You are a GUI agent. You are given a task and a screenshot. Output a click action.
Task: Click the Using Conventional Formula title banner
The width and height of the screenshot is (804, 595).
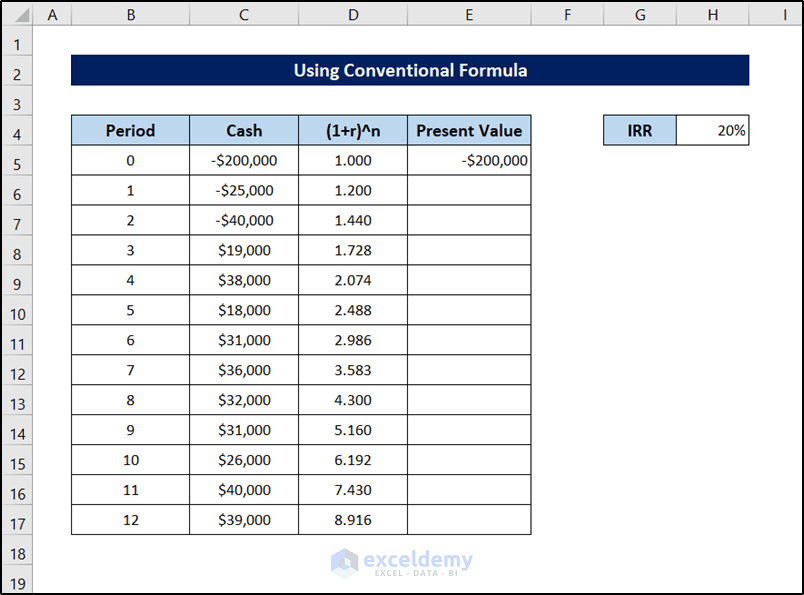410,70
